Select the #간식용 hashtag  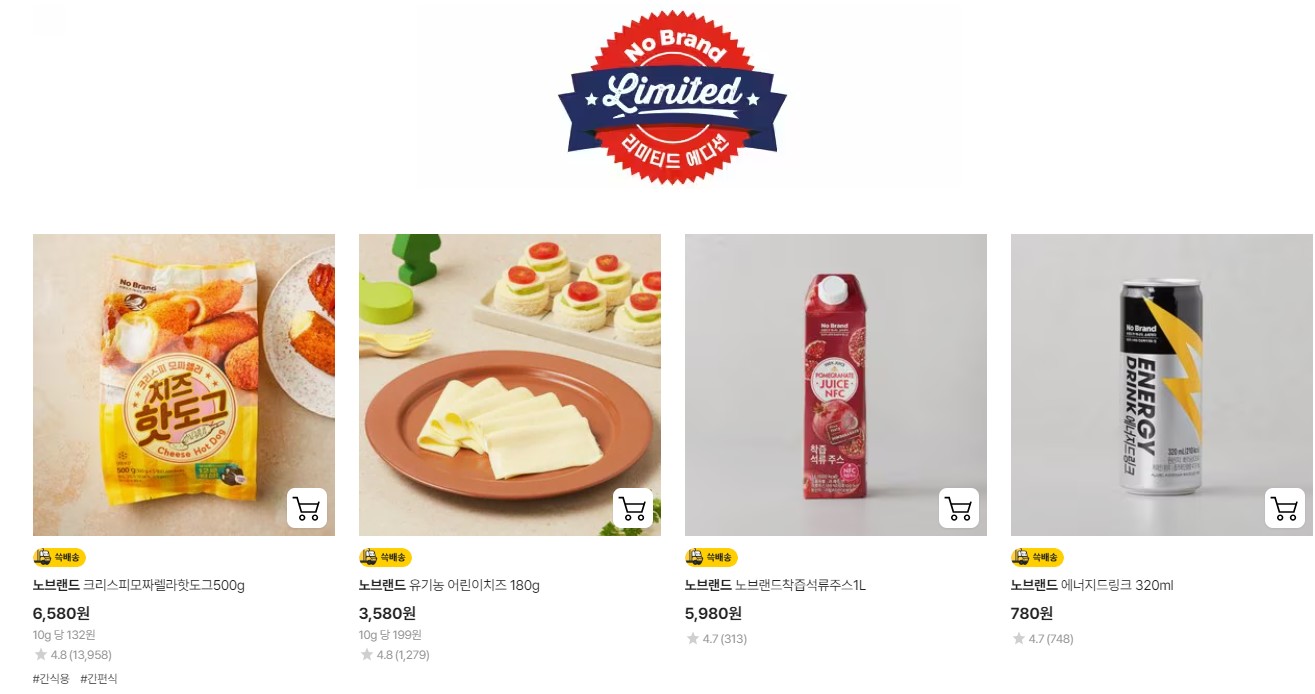pos(51,678)
